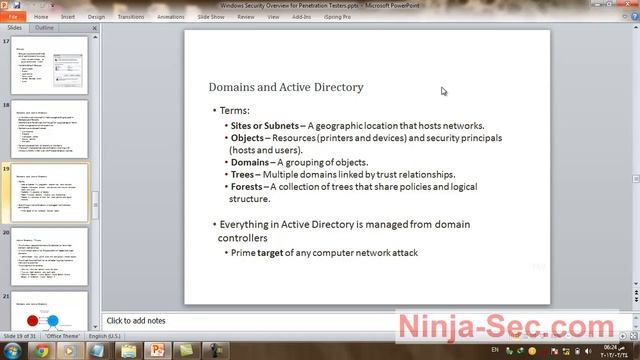
Task: Open the Transitions ribbon tab
Action: pos(131,17)
